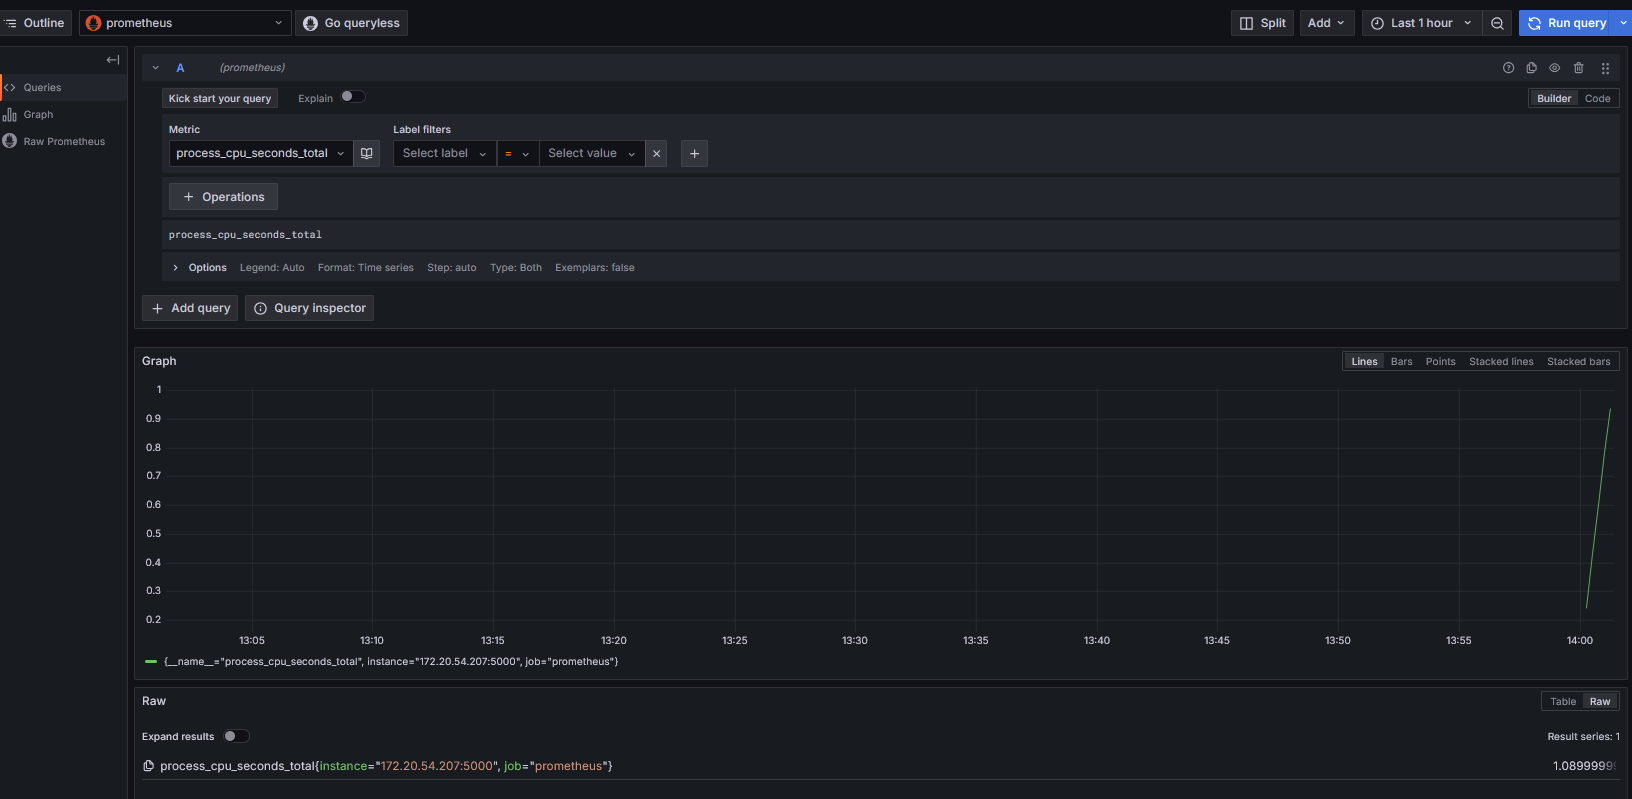The height and width of the screenshot is (799, 1632).
Task: Collapse query A row chevron
Action: (x=155, y=68)
